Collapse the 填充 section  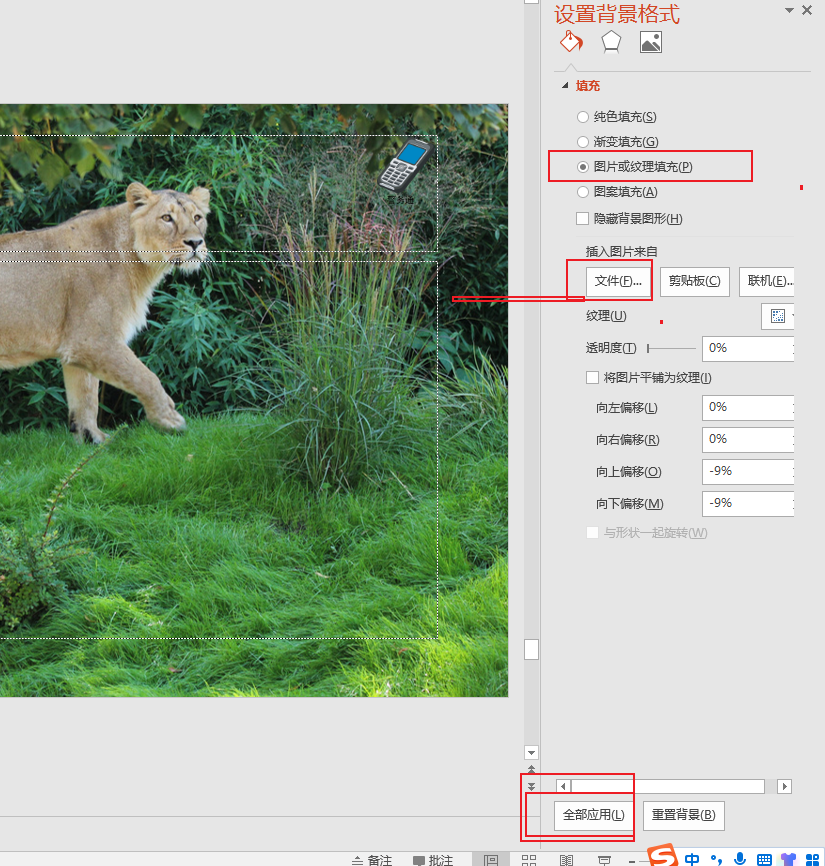(x=565, y=86)
